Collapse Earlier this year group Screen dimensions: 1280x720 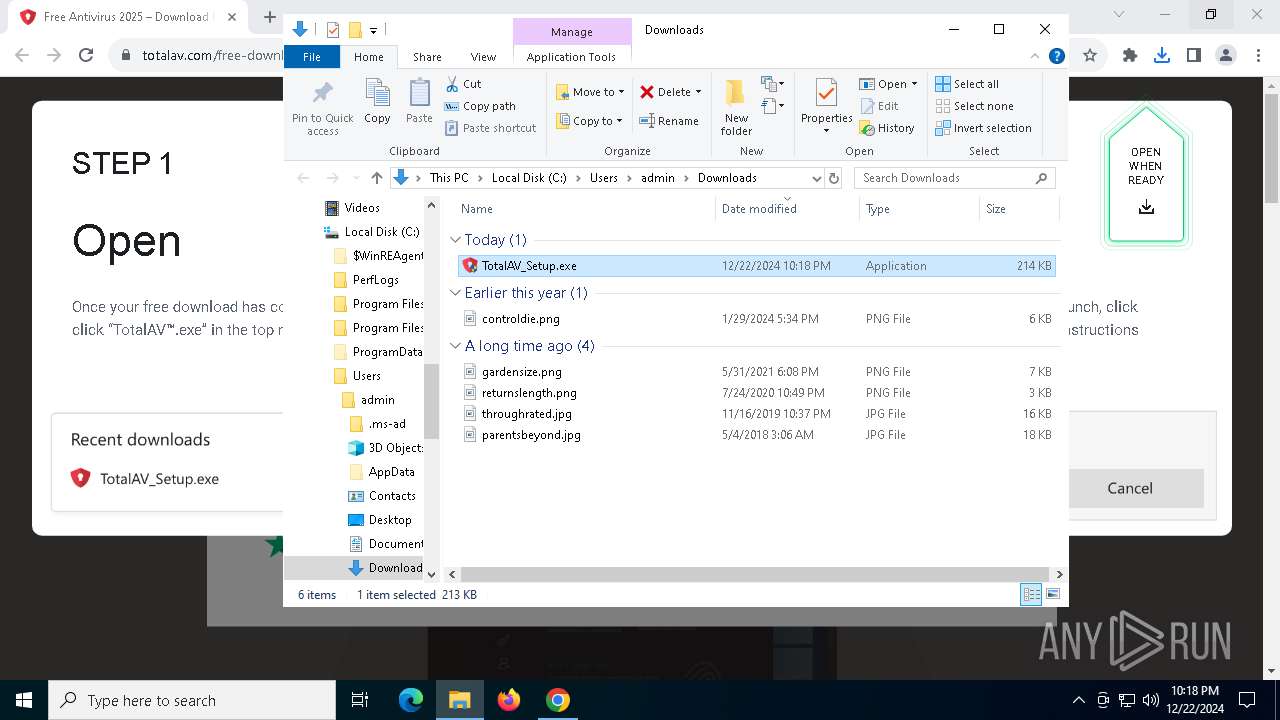tap(455, 293)
